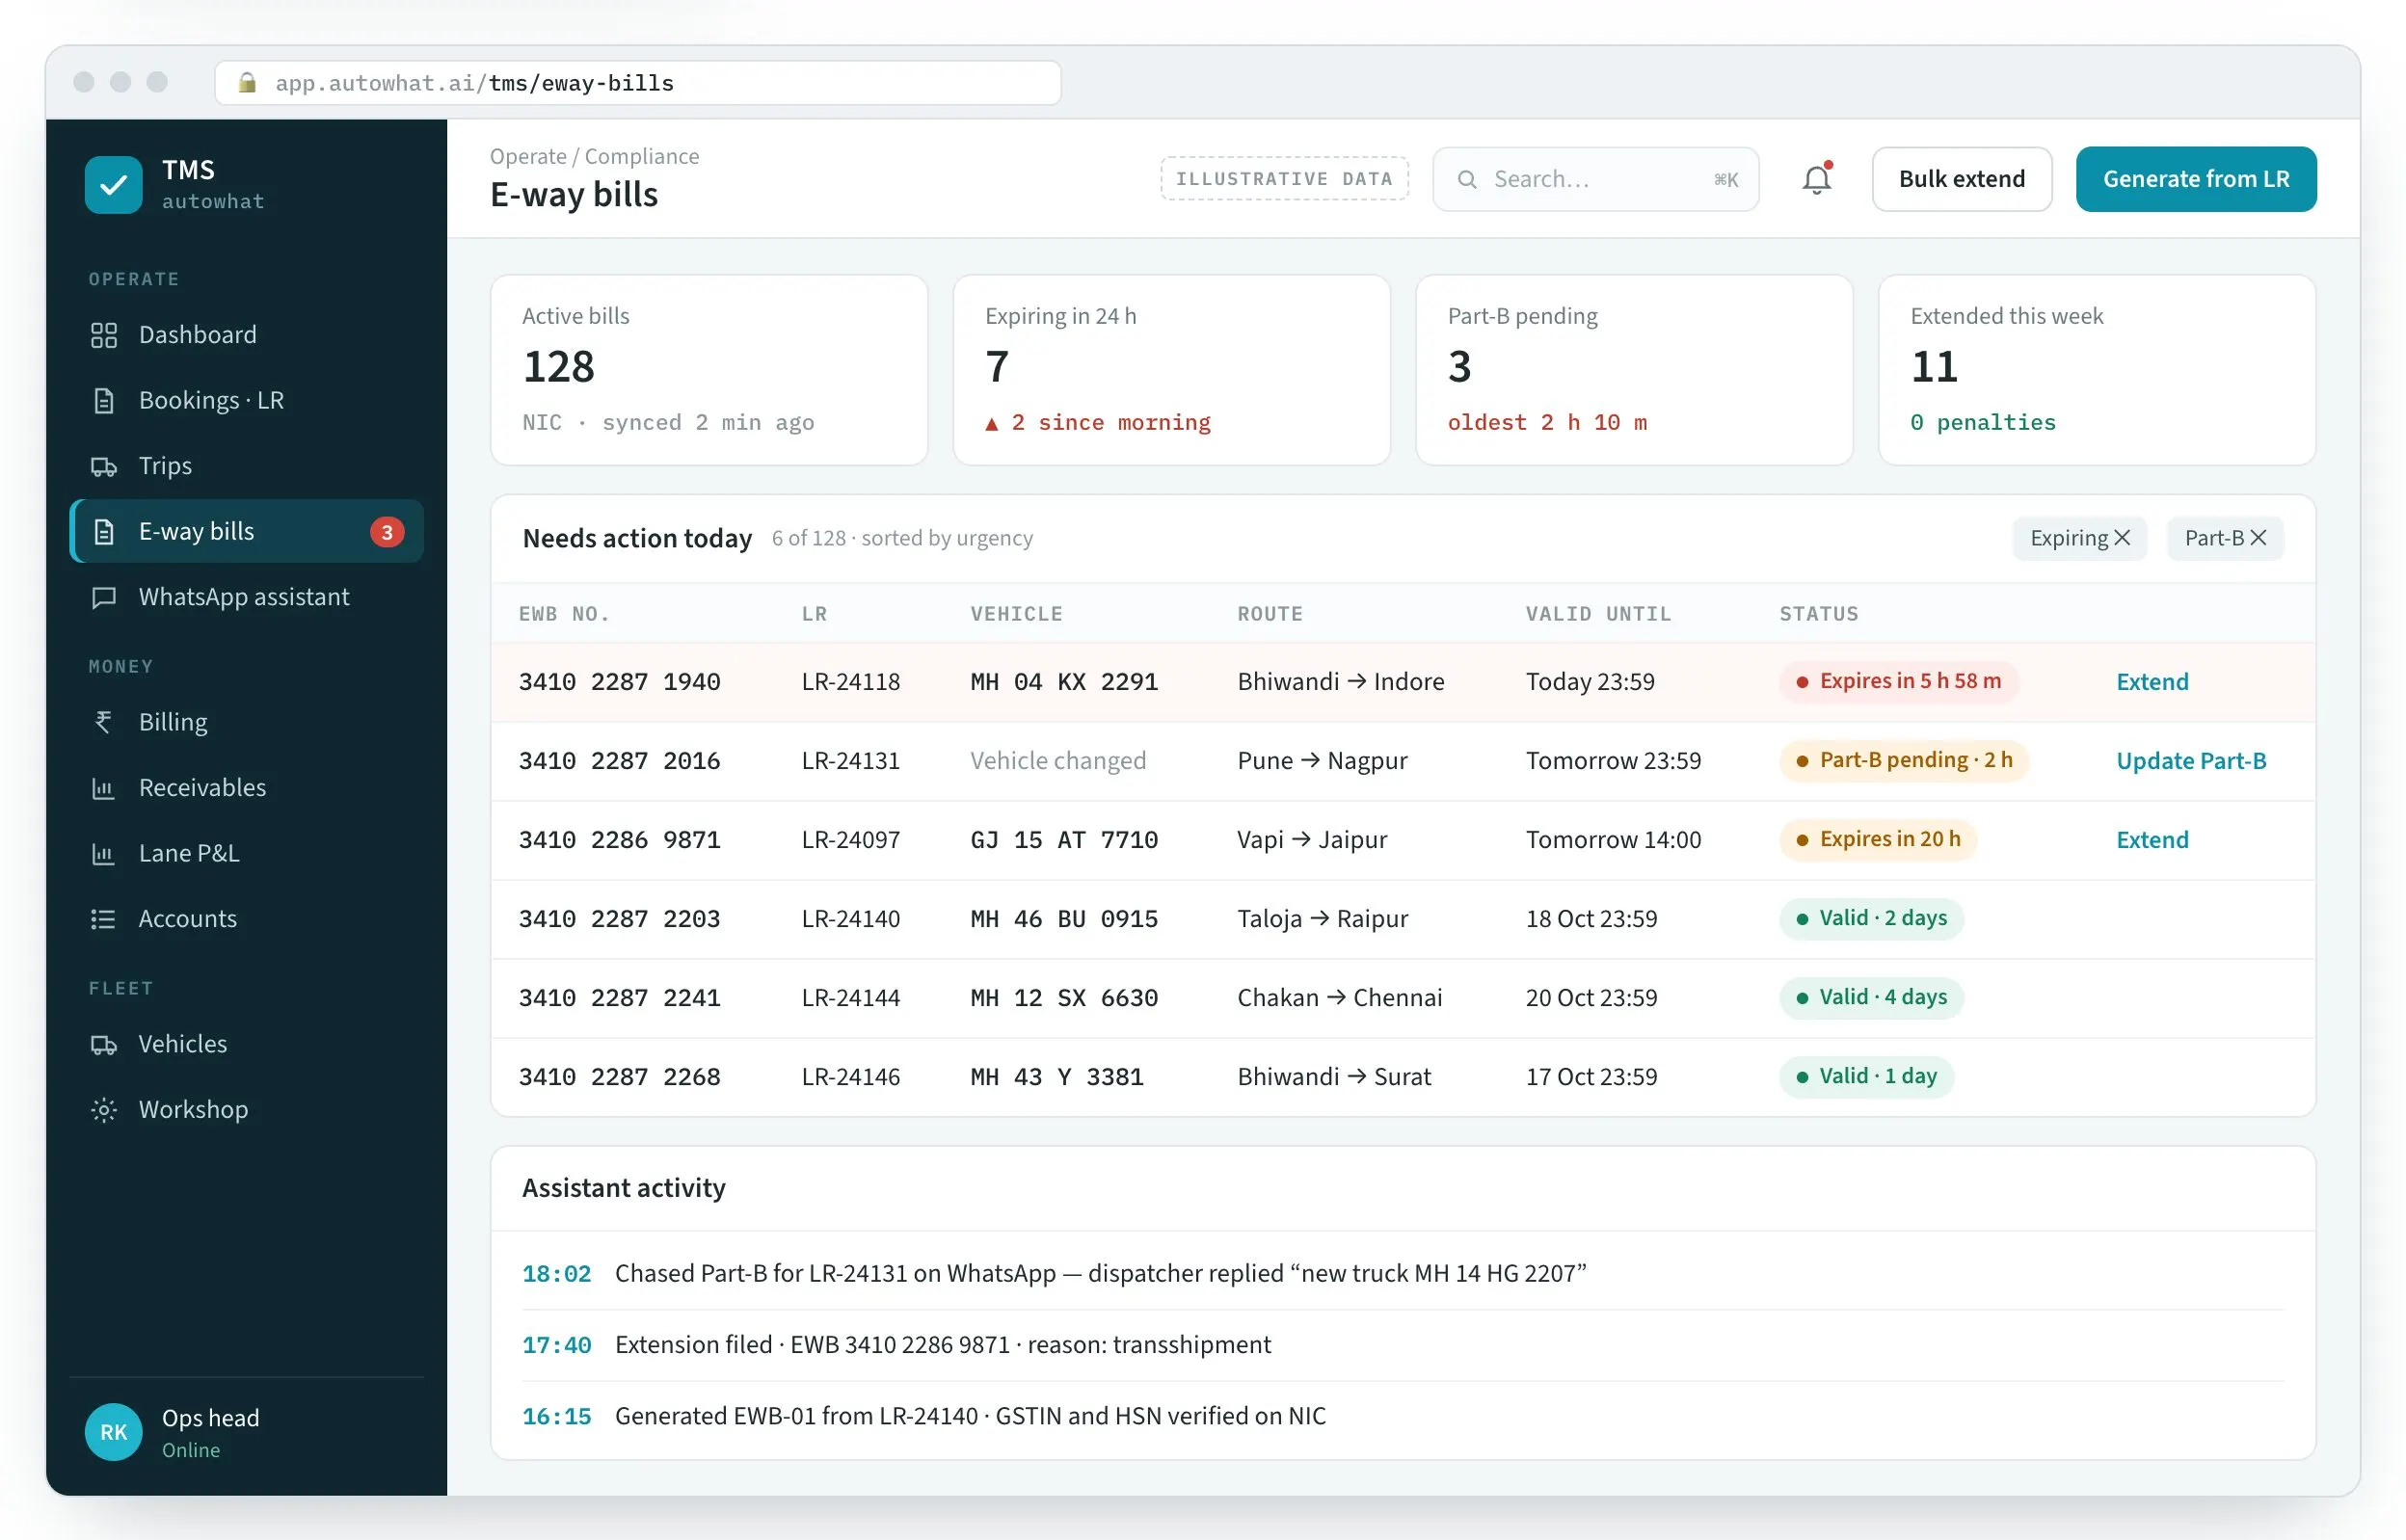Click Extend for the Vapi to Jaipur bill
Image resolution: width=2406 pixels, height=1540 pixels.
coord(2152,840)
